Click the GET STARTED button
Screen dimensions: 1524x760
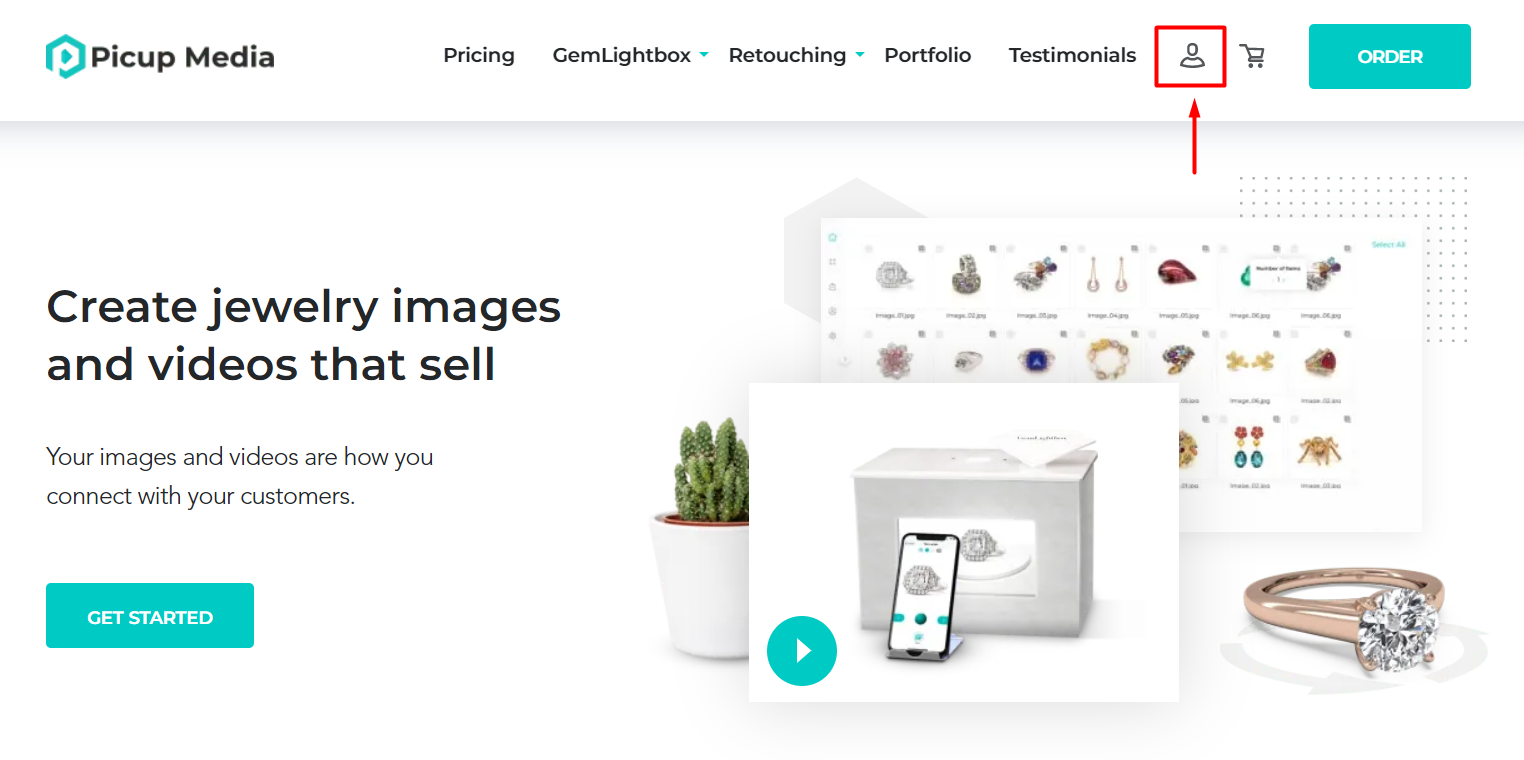coord(150,616)
